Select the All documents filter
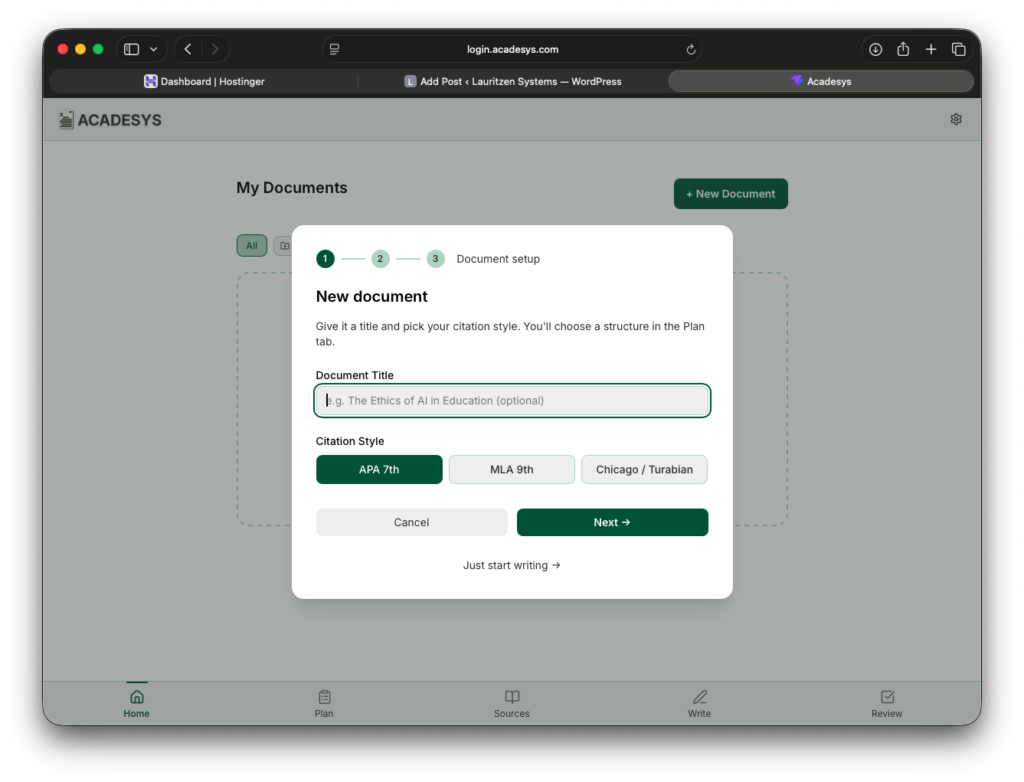 click(x=251, y=246)
